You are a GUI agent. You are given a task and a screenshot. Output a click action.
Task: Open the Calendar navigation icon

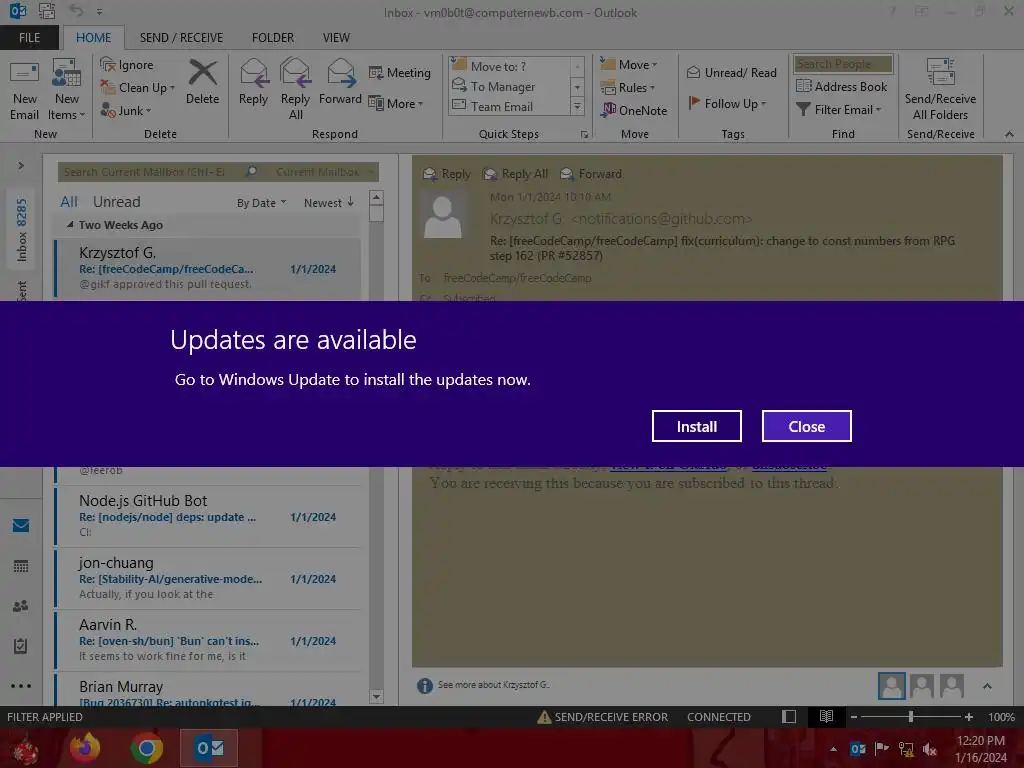[21, 566]
